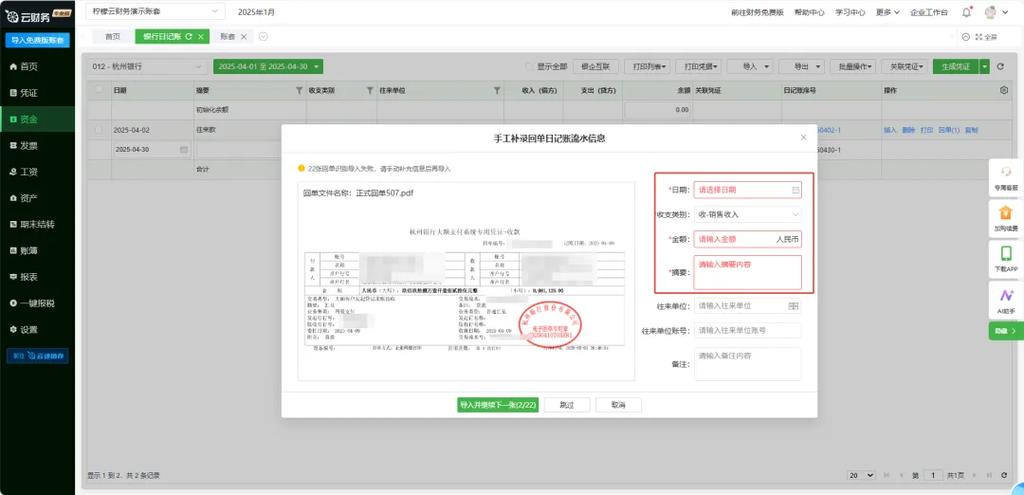Click the 金额 input field
1024x495 pixels.
click(x=748, y=240)
